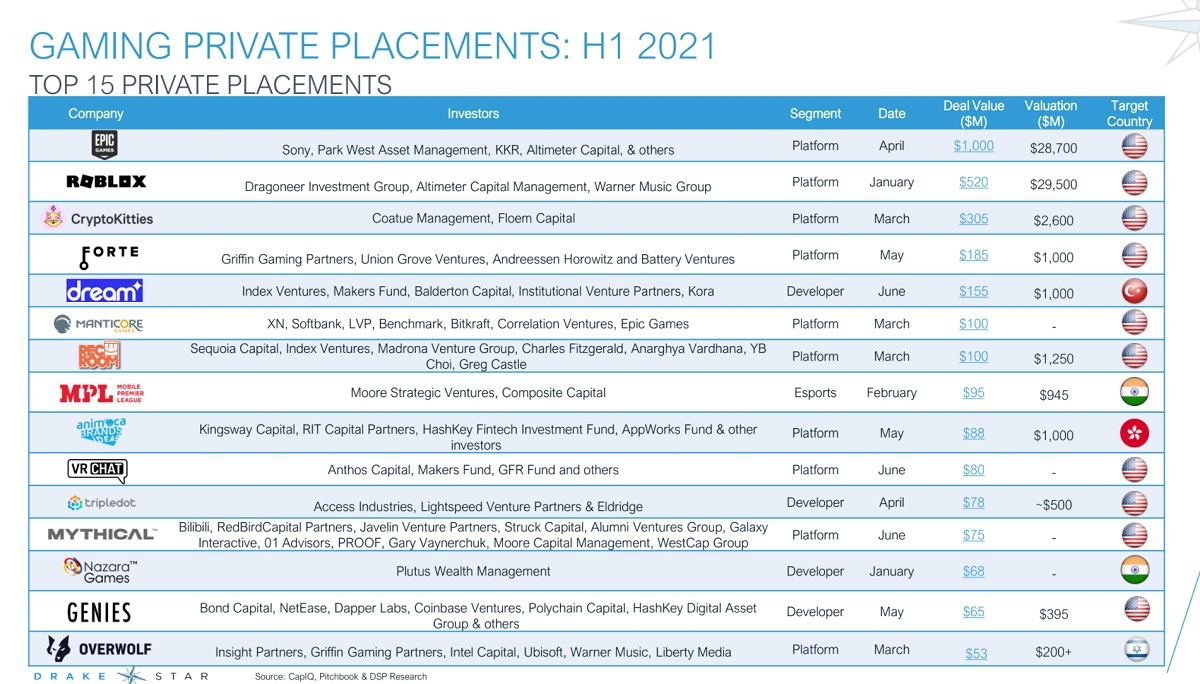This screenshot has width=1200, height=684.
Task: Click the US flag in Roblox row
Action: (x=1135, y=183)
